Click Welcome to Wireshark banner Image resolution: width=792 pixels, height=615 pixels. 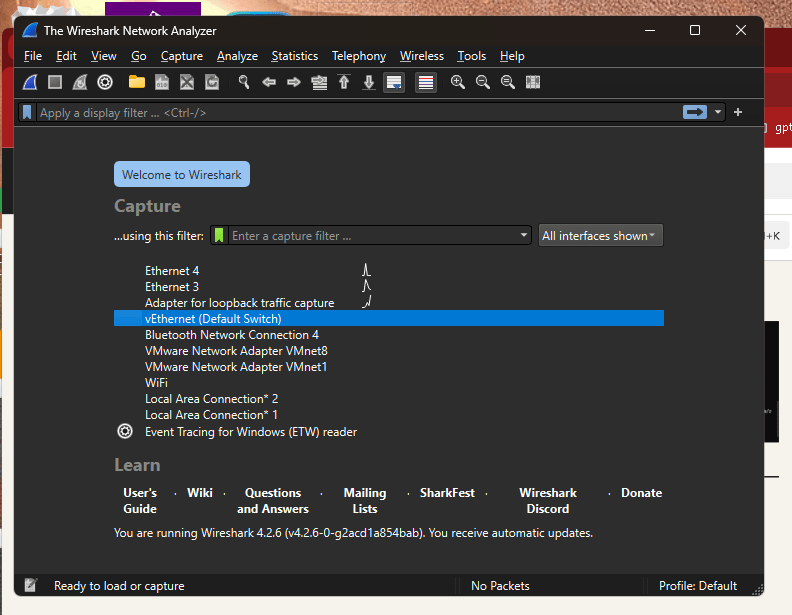pyautogui.click(x=182, y=174)
